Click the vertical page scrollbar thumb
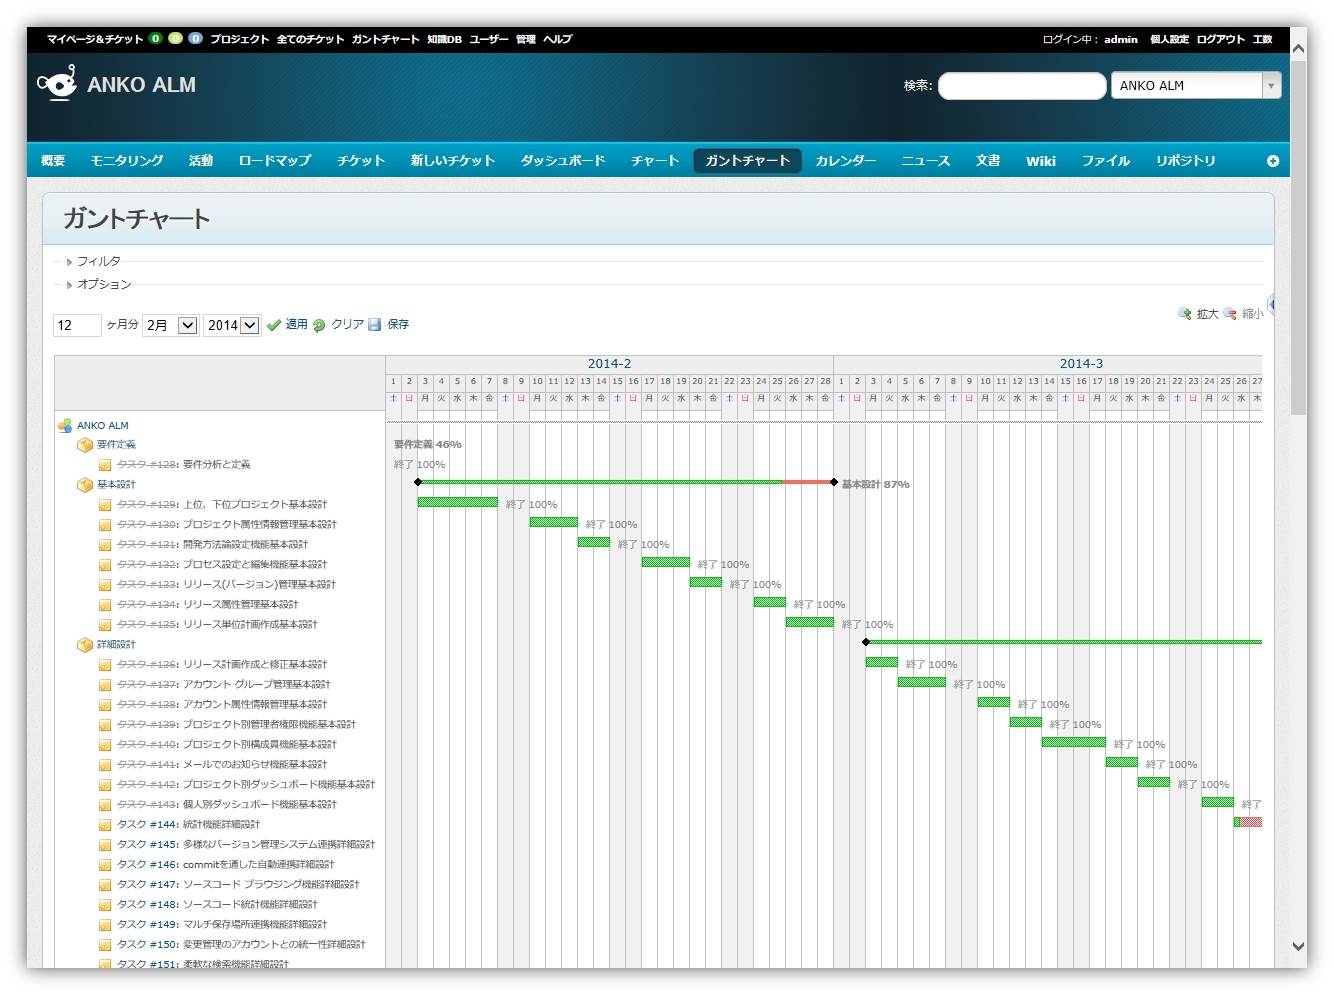 1299,236
